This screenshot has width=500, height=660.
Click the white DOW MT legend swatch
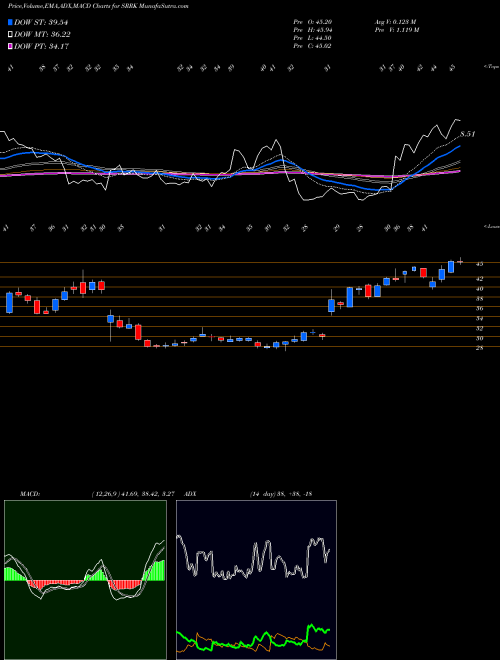coord(10,35)
